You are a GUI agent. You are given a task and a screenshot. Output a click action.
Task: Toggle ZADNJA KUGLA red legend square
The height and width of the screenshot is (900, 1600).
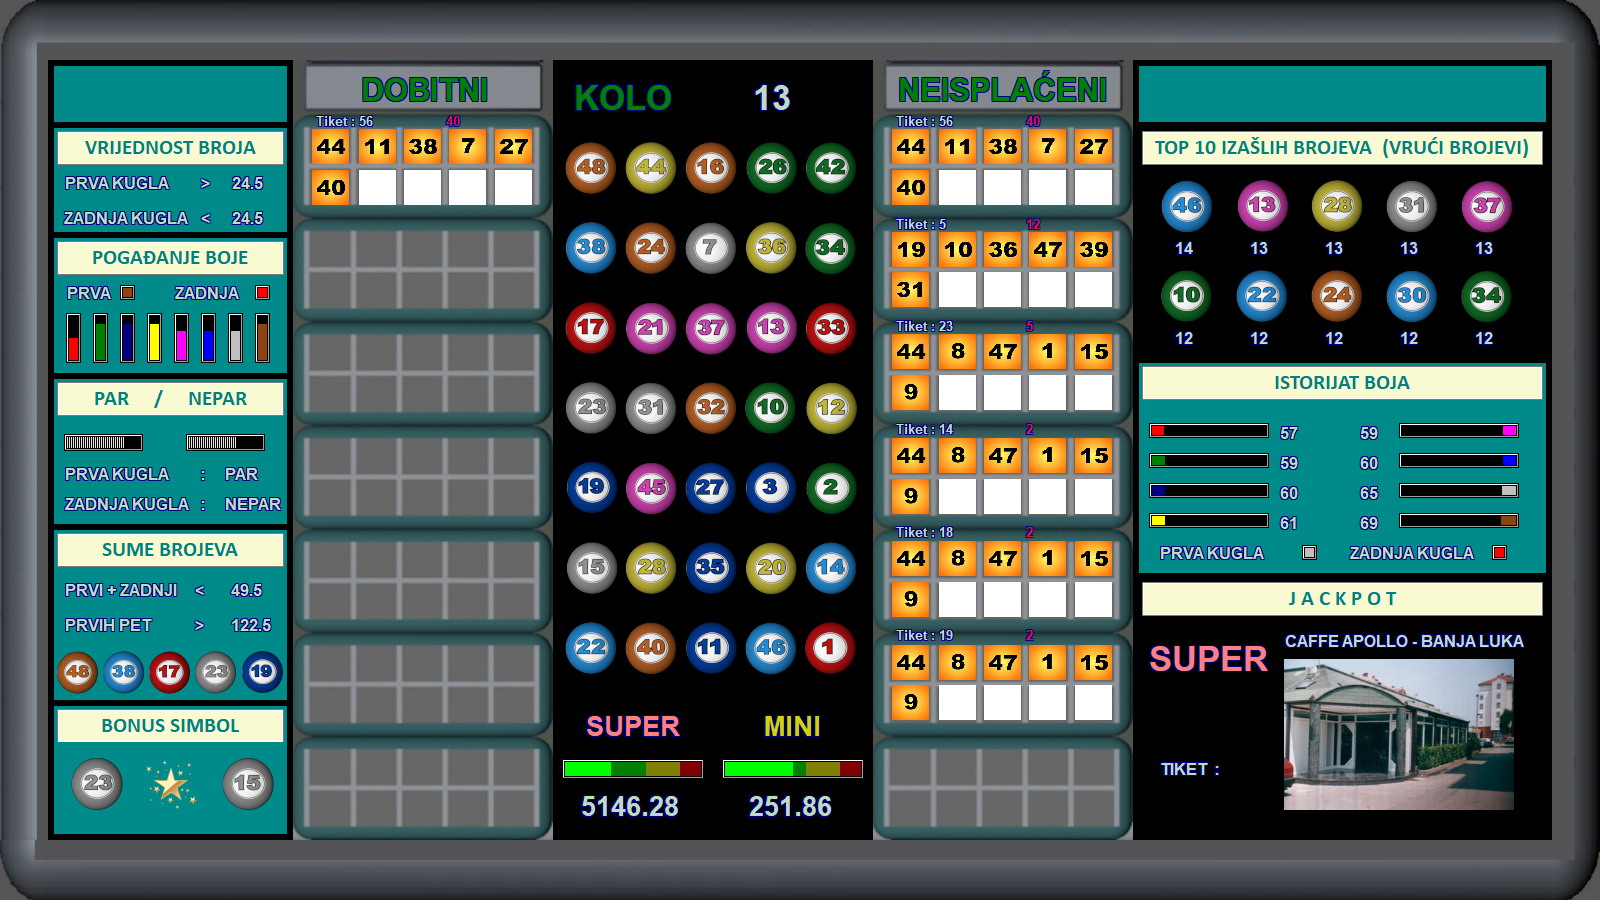1499,552
